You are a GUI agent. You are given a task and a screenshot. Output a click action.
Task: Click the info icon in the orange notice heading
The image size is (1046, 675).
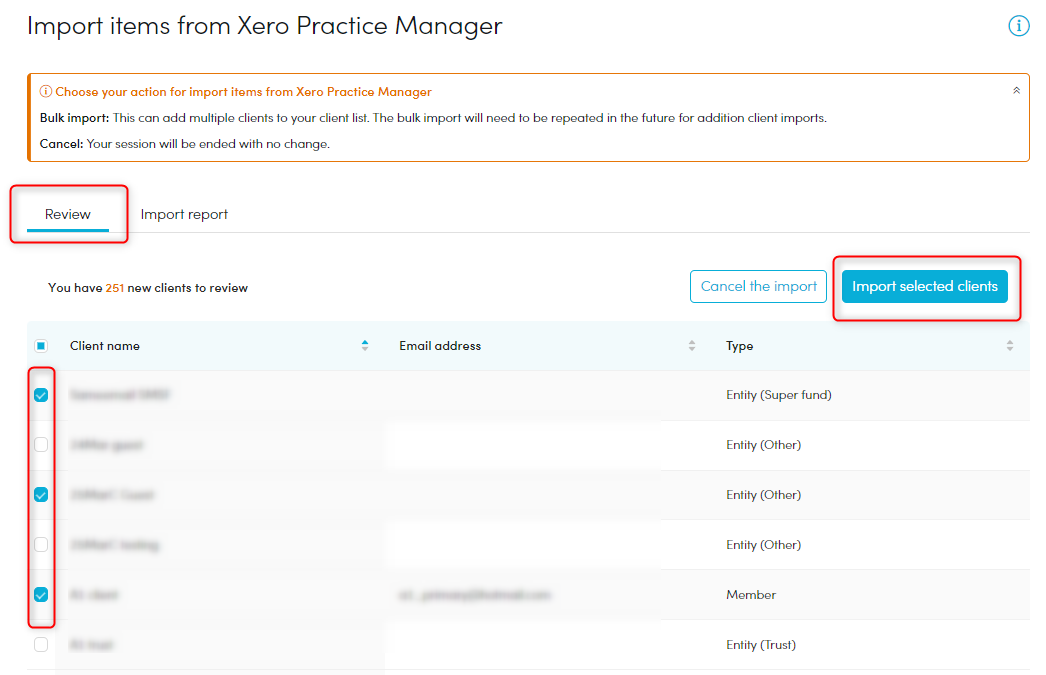point(45,91)
